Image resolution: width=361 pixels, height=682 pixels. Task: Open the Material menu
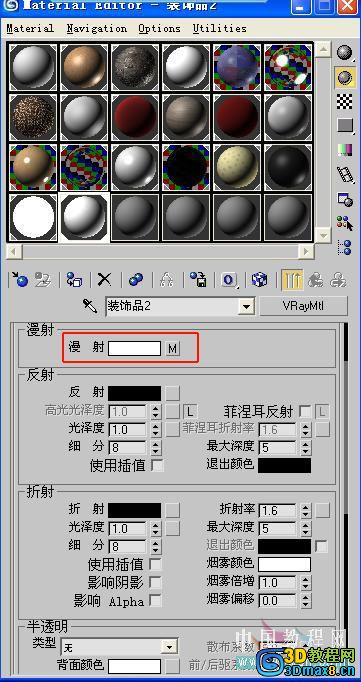[30, 29]
